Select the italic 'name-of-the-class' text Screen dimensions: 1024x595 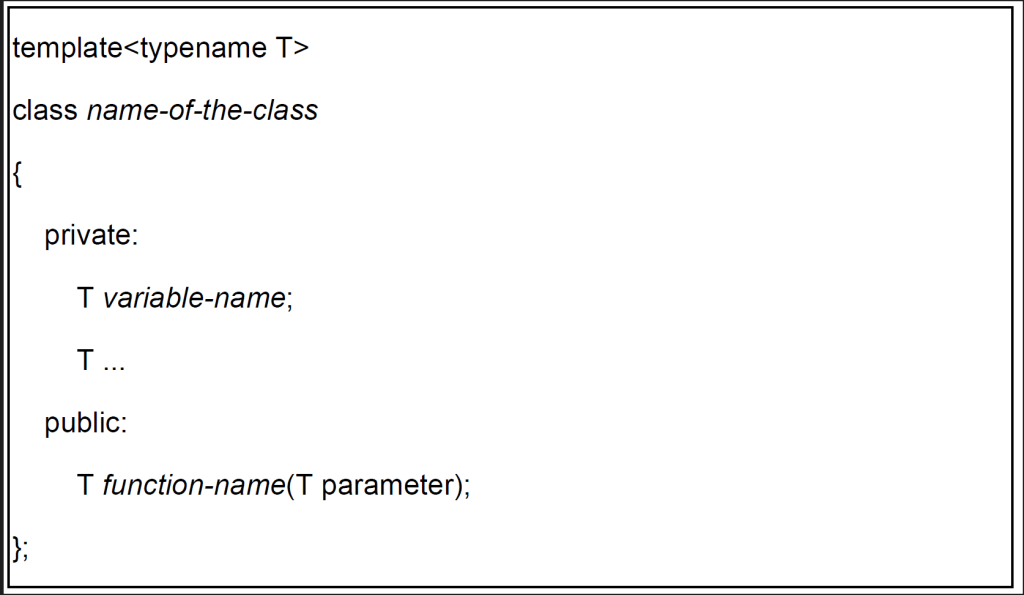[x=202, y=110]
